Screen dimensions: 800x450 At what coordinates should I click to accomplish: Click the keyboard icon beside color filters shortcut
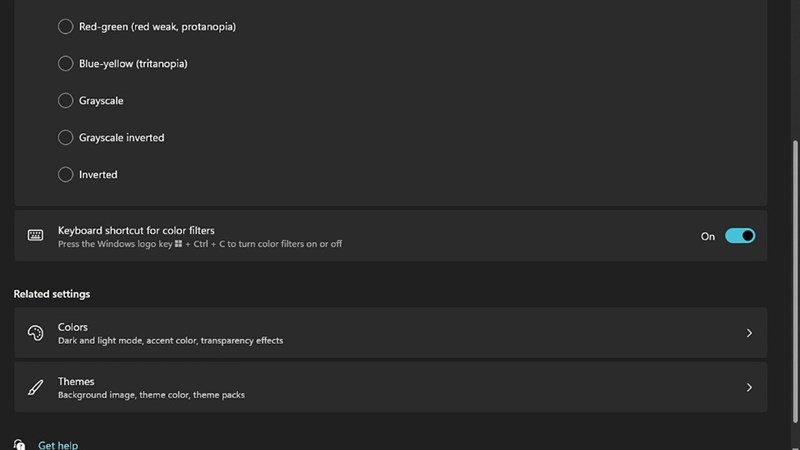click(36, 236)
